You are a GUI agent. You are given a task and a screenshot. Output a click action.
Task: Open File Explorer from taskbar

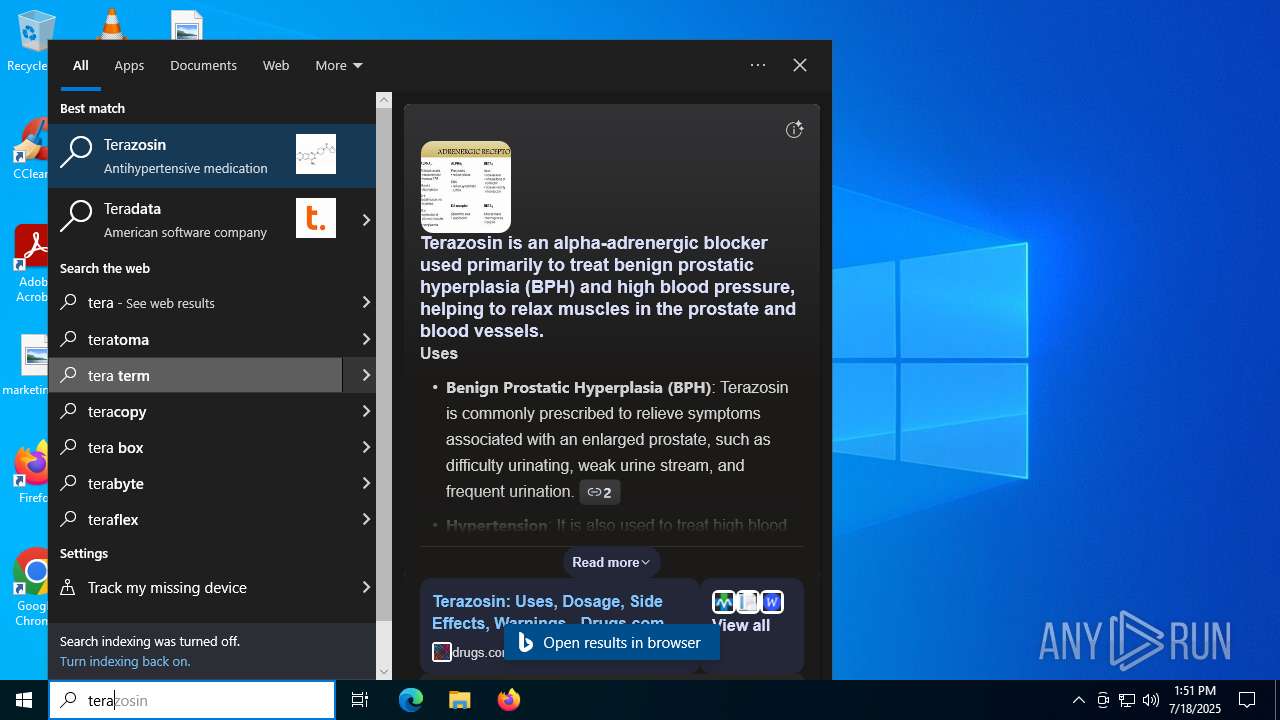tap(459, 700)
